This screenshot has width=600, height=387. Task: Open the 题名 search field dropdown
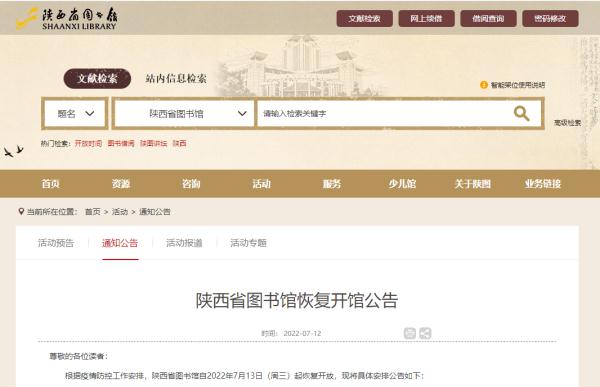[x=75, y=113]
